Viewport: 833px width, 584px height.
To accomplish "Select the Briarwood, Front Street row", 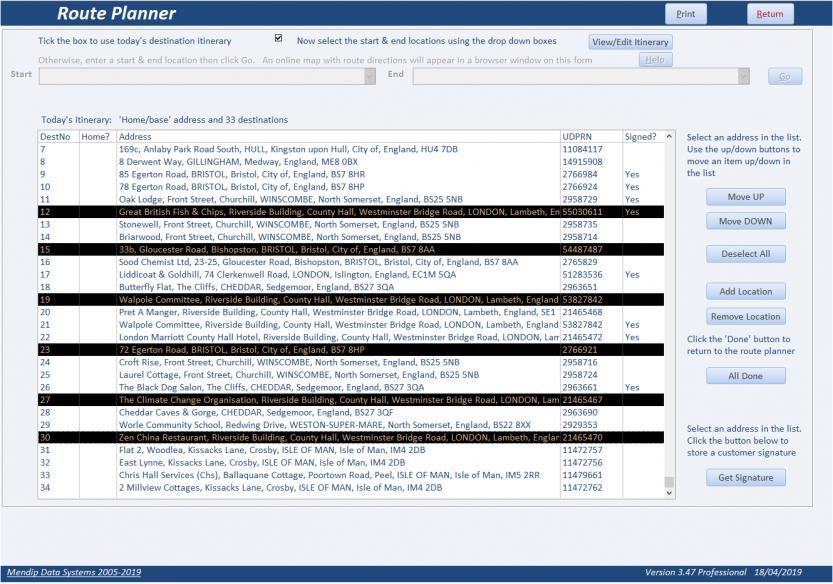I will tap(351, 237).
